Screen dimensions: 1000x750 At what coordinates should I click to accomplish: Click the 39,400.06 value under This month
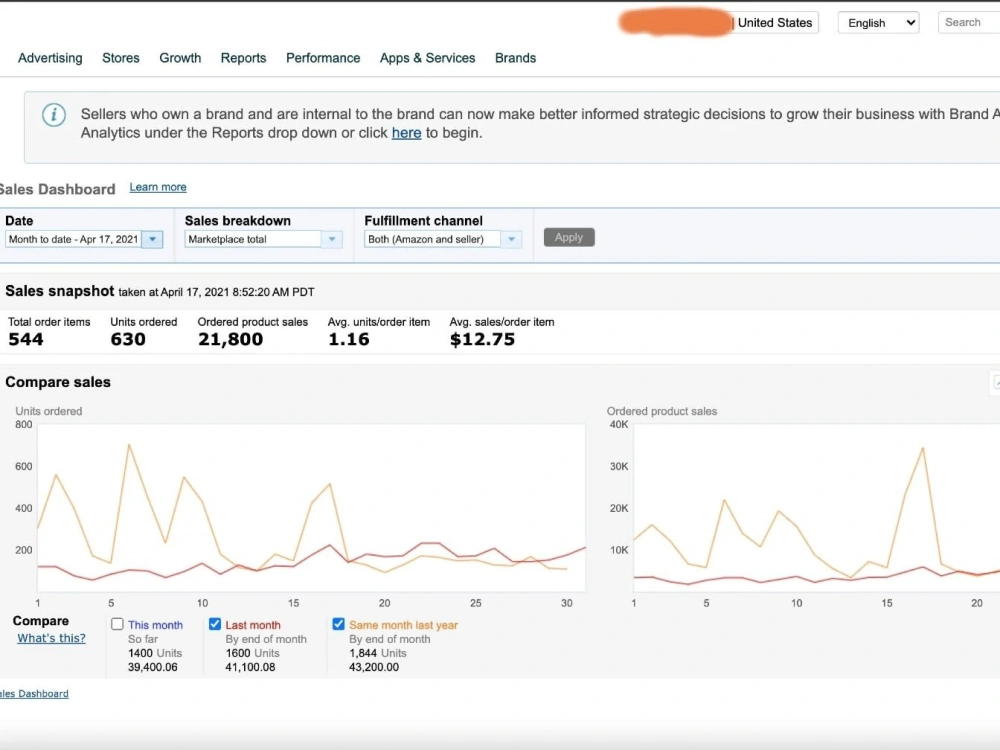coord(152,667)
